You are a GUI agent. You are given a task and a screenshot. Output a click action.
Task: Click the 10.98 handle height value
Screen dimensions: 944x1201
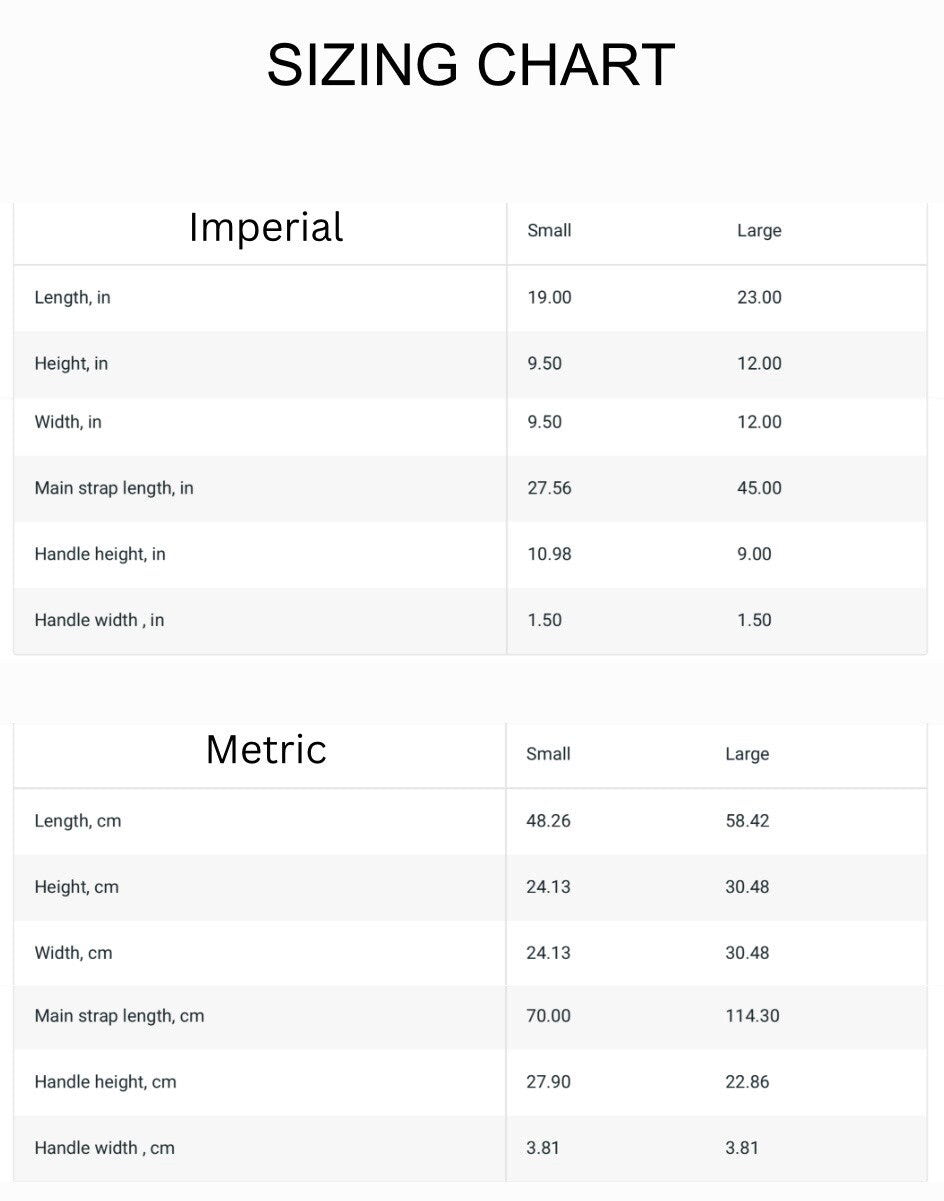pos(549,554)
